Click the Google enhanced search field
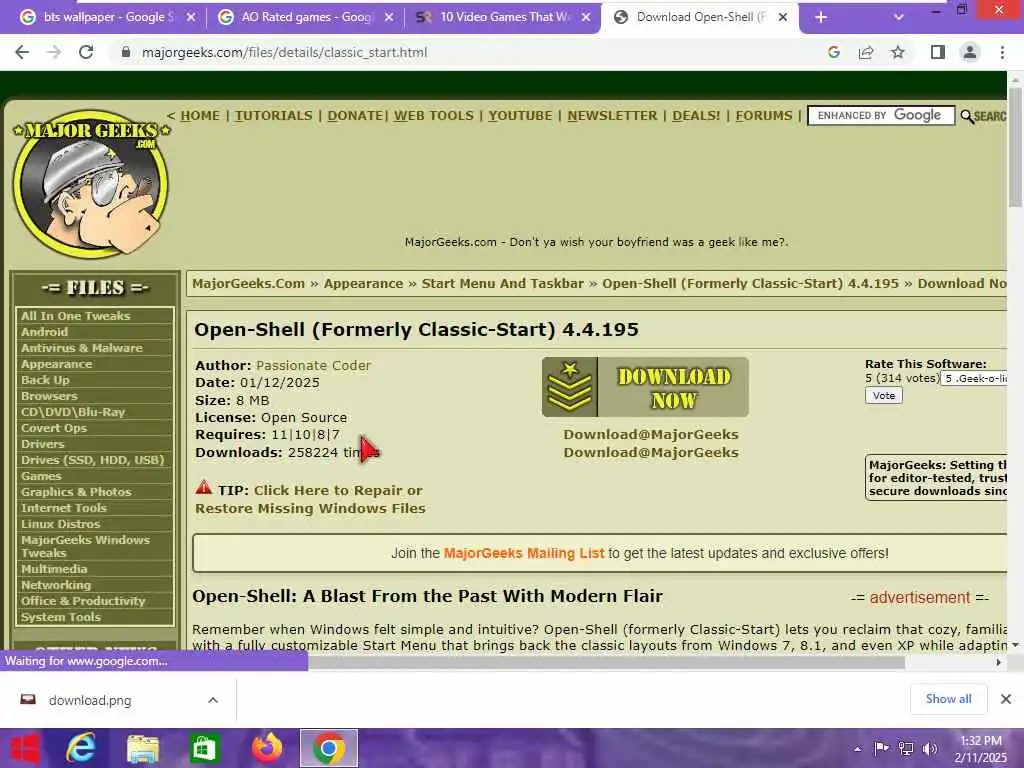 (881, 116)
